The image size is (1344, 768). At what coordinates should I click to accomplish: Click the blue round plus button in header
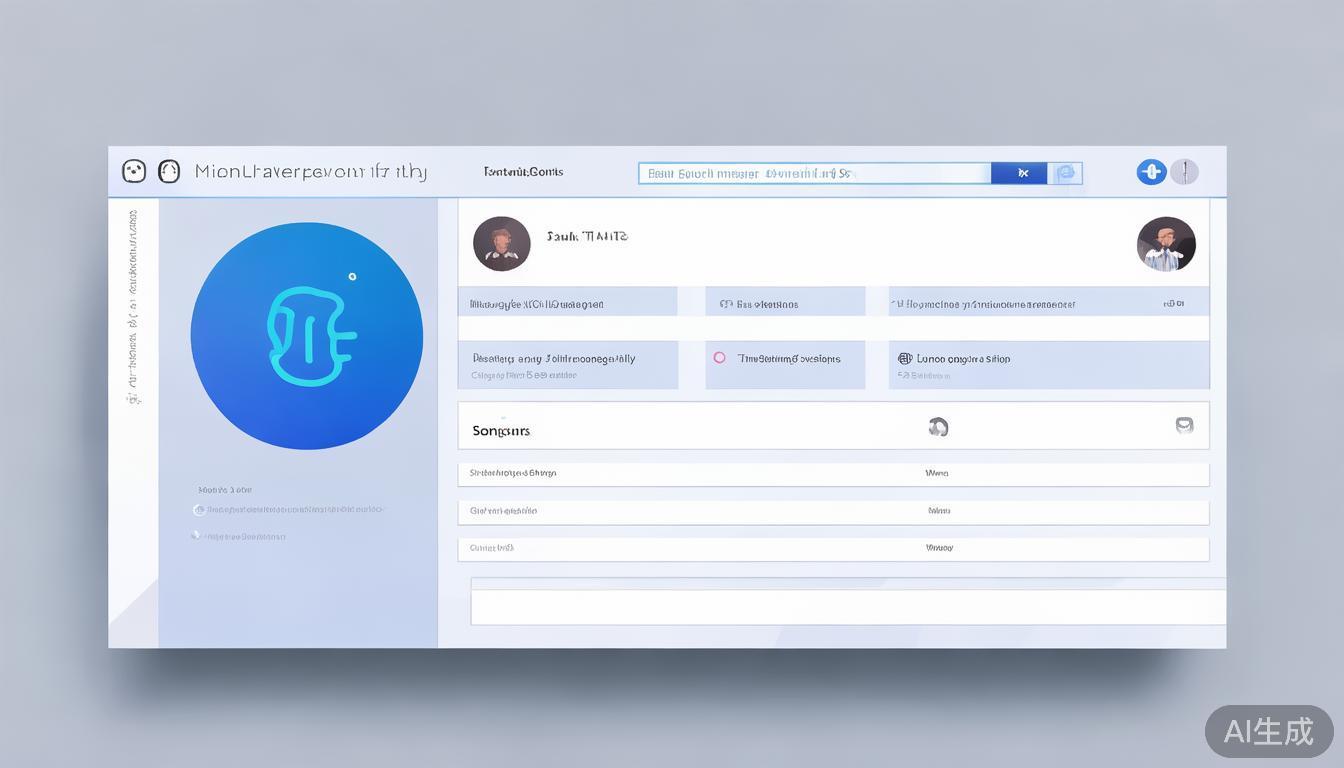point(1151,172)
